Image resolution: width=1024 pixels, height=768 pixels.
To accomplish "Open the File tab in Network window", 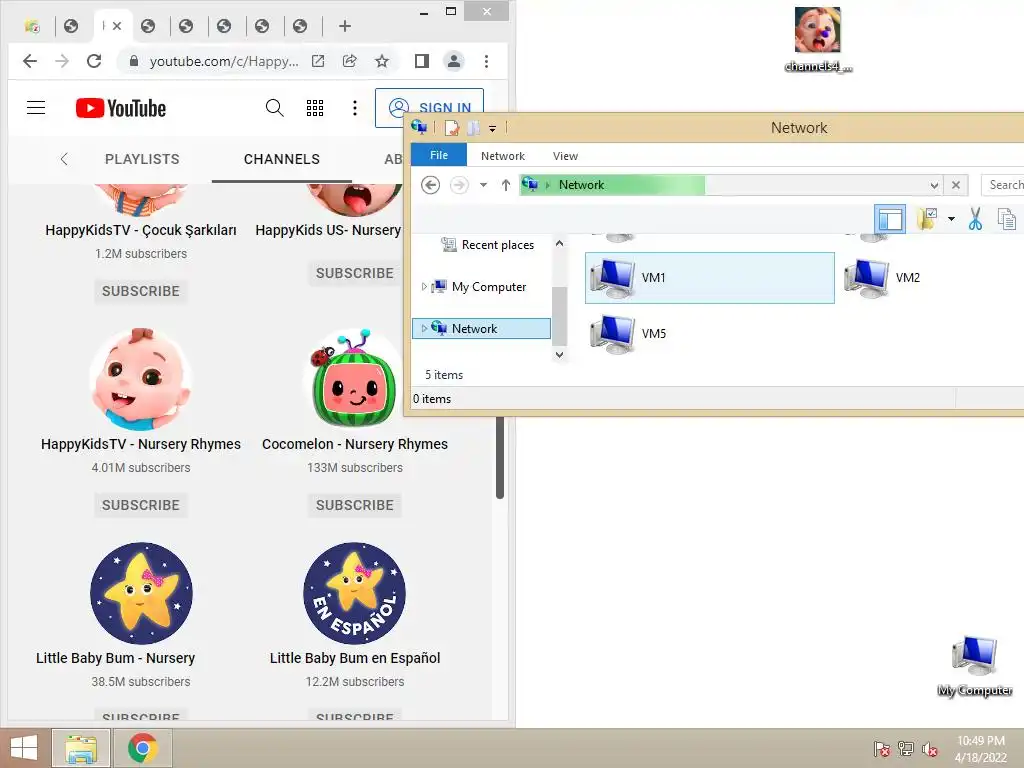I will point(439,155).
